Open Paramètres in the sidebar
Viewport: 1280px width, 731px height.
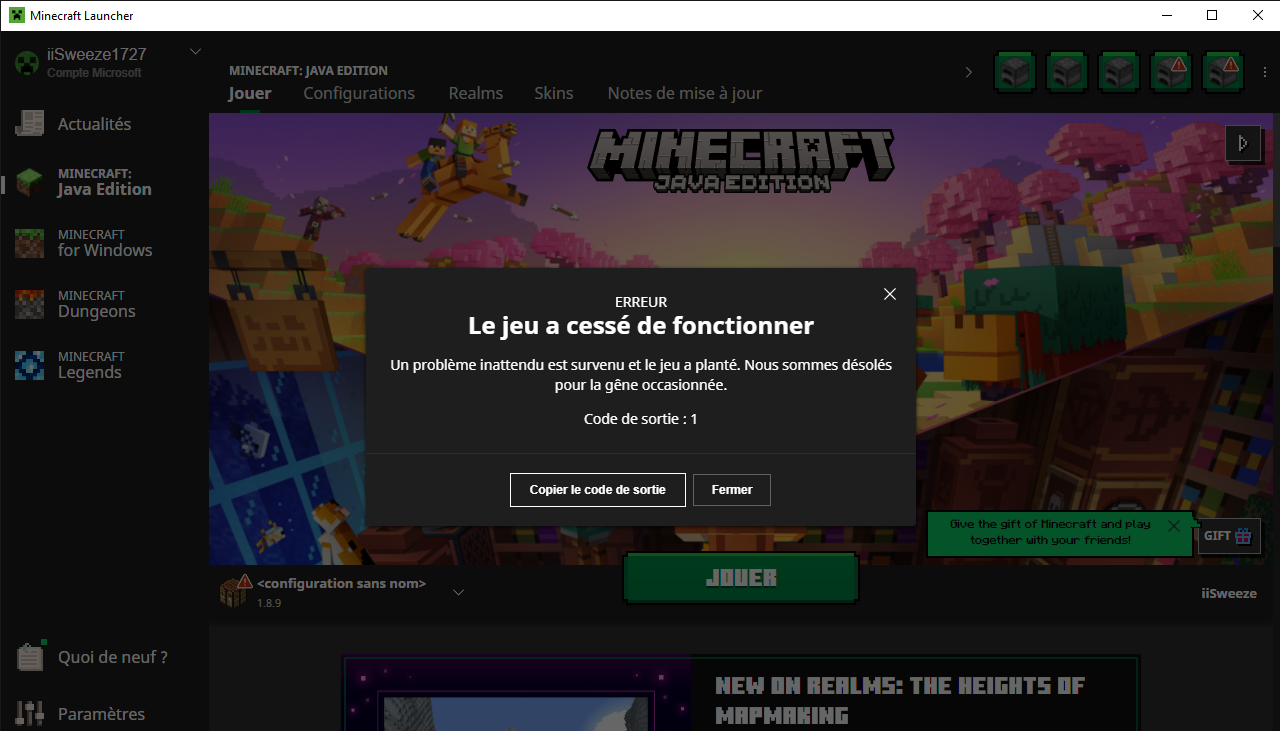tap(104, 714)
